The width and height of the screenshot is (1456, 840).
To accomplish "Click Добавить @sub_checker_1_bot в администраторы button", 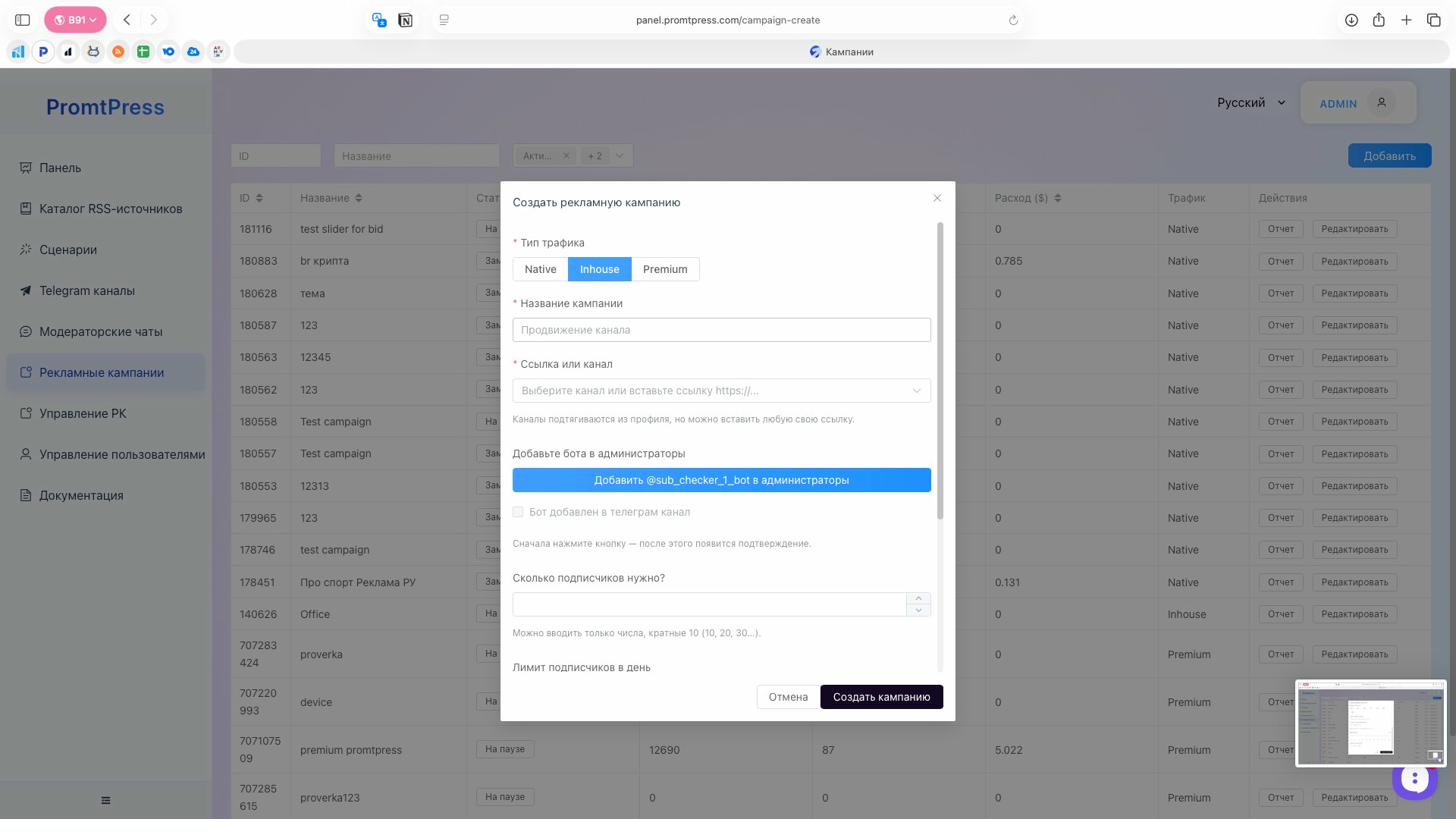I will pyautogui.click(x=721, y=480).
